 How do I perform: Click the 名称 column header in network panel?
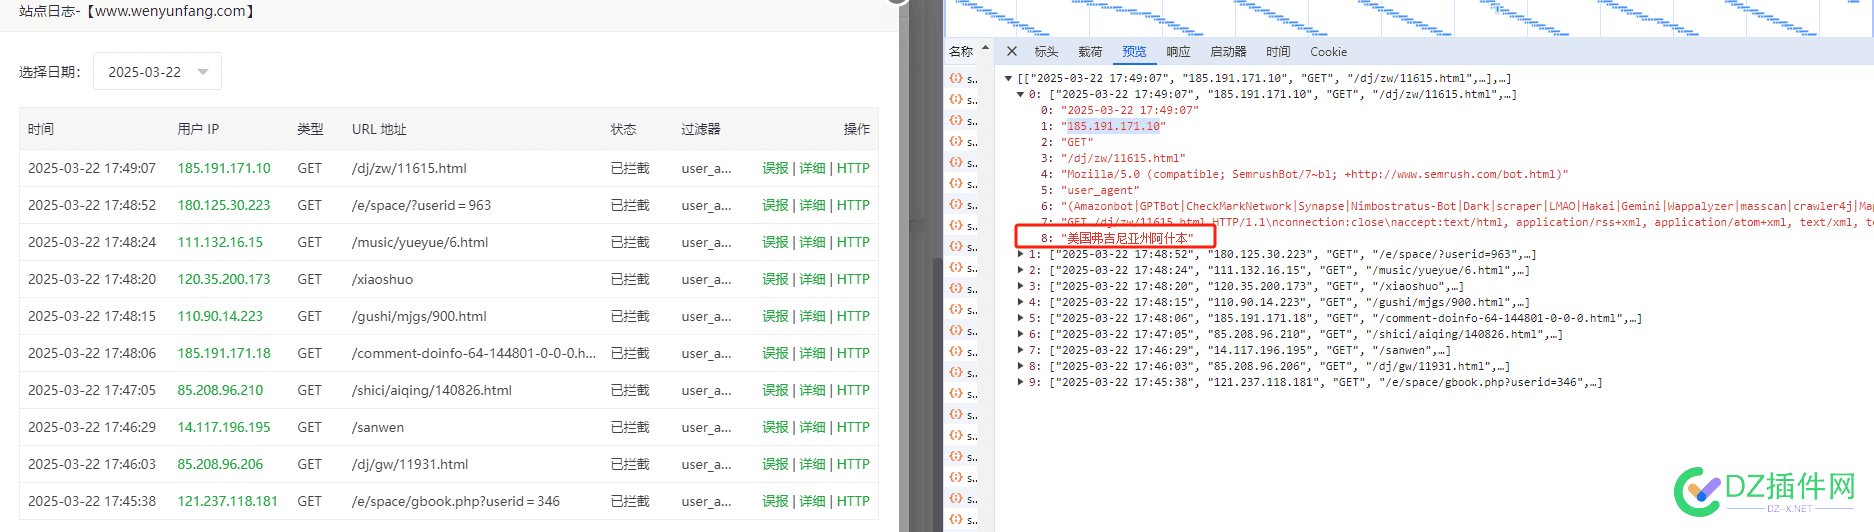coord(961,51)
